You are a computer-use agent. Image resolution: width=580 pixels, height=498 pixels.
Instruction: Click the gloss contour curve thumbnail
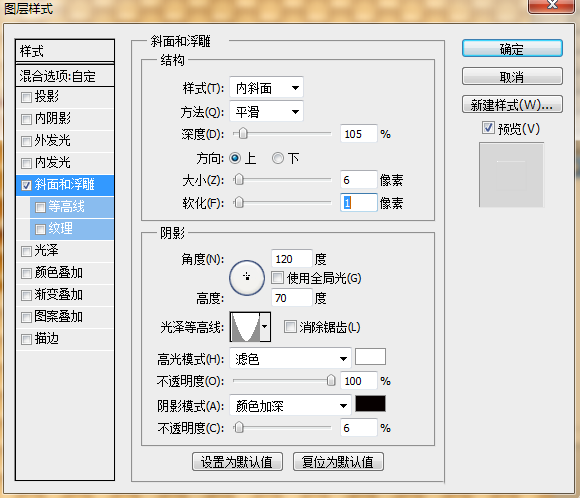[x=245, y=327]
